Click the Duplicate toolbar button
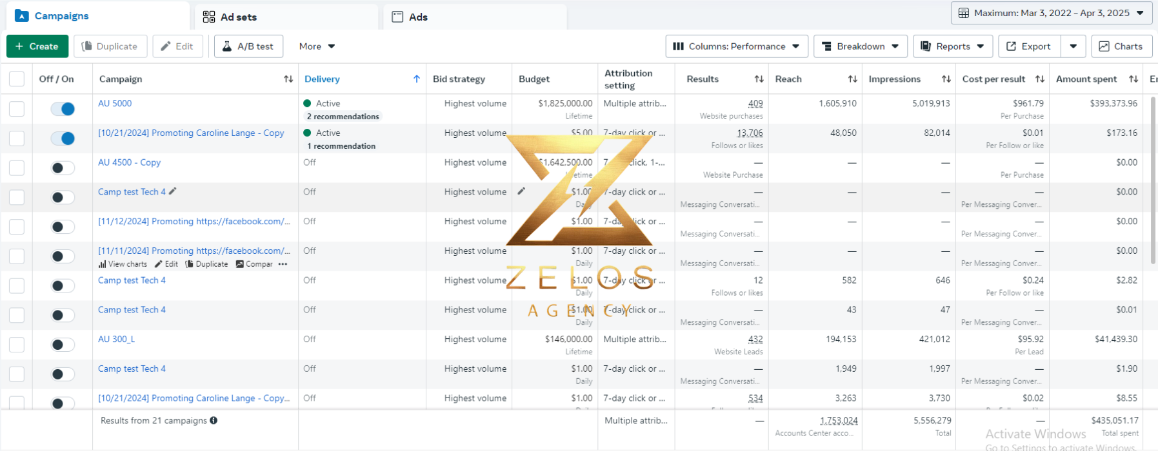1158x451 pixels. (111, 47)
